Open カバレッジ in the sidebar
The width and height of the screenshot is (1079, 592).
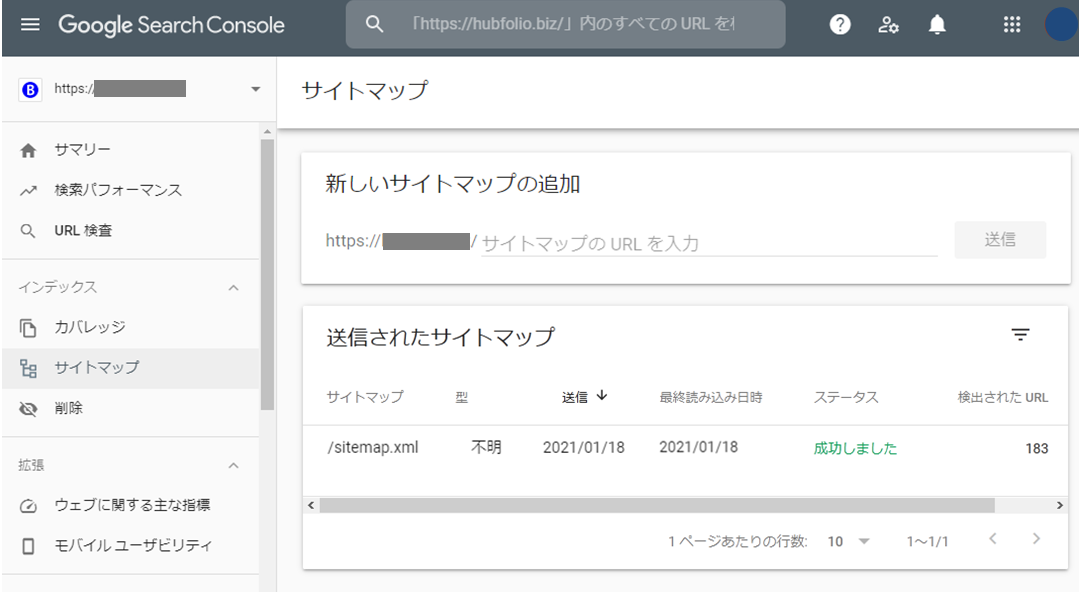pyautogui.click(x=131, y=328)
